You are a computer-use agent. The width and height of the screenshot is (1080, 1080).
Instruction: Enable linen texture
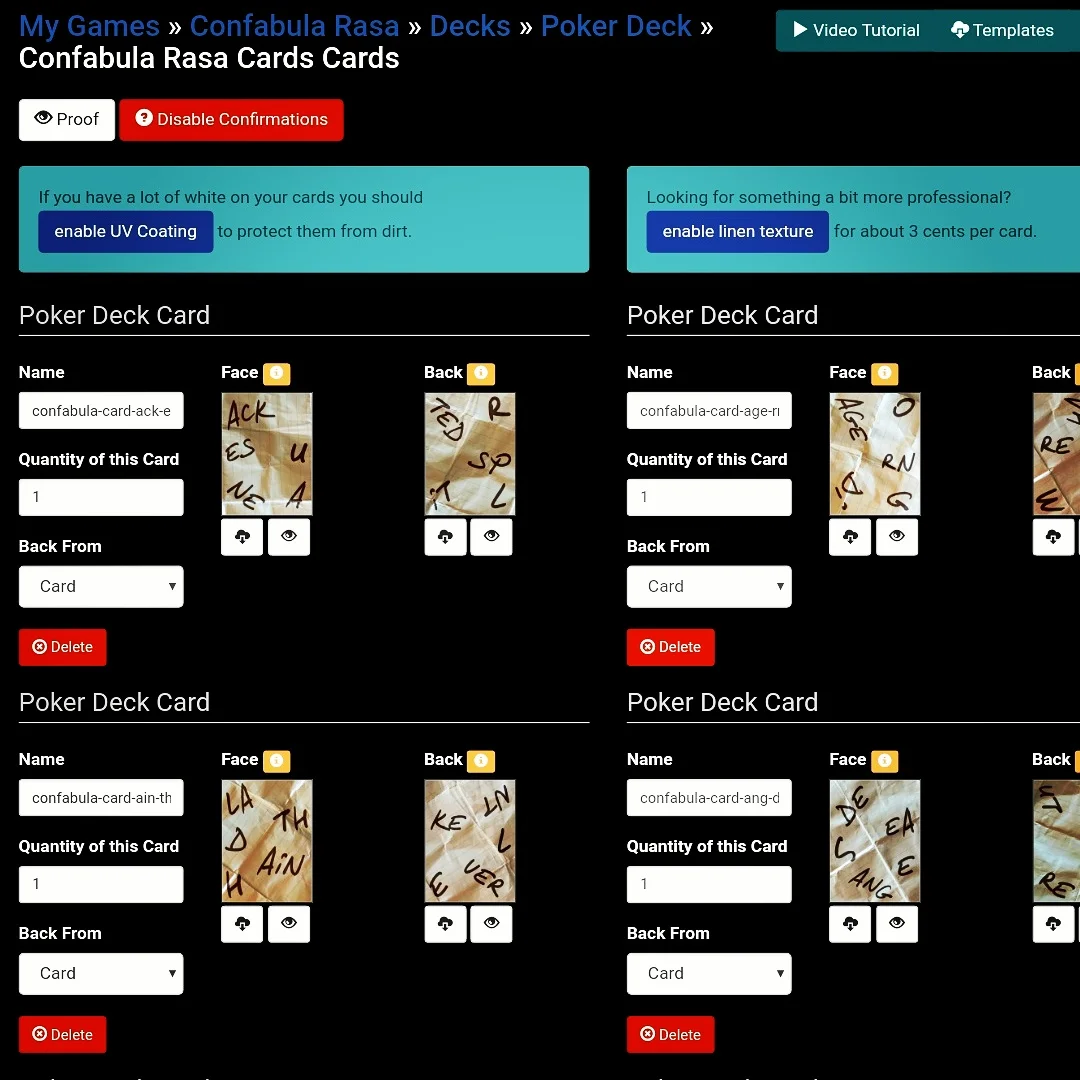(x=737, y=231)
